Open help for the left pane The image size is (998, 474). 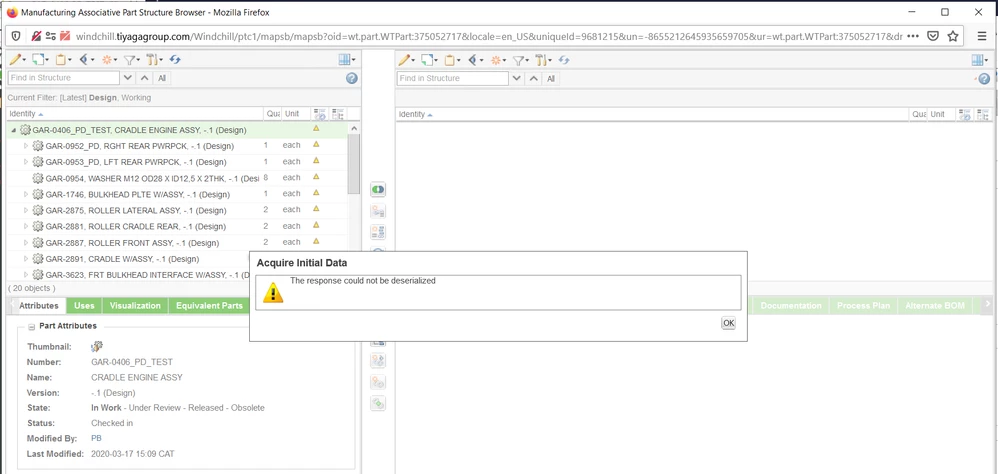[x=351, y=78]
